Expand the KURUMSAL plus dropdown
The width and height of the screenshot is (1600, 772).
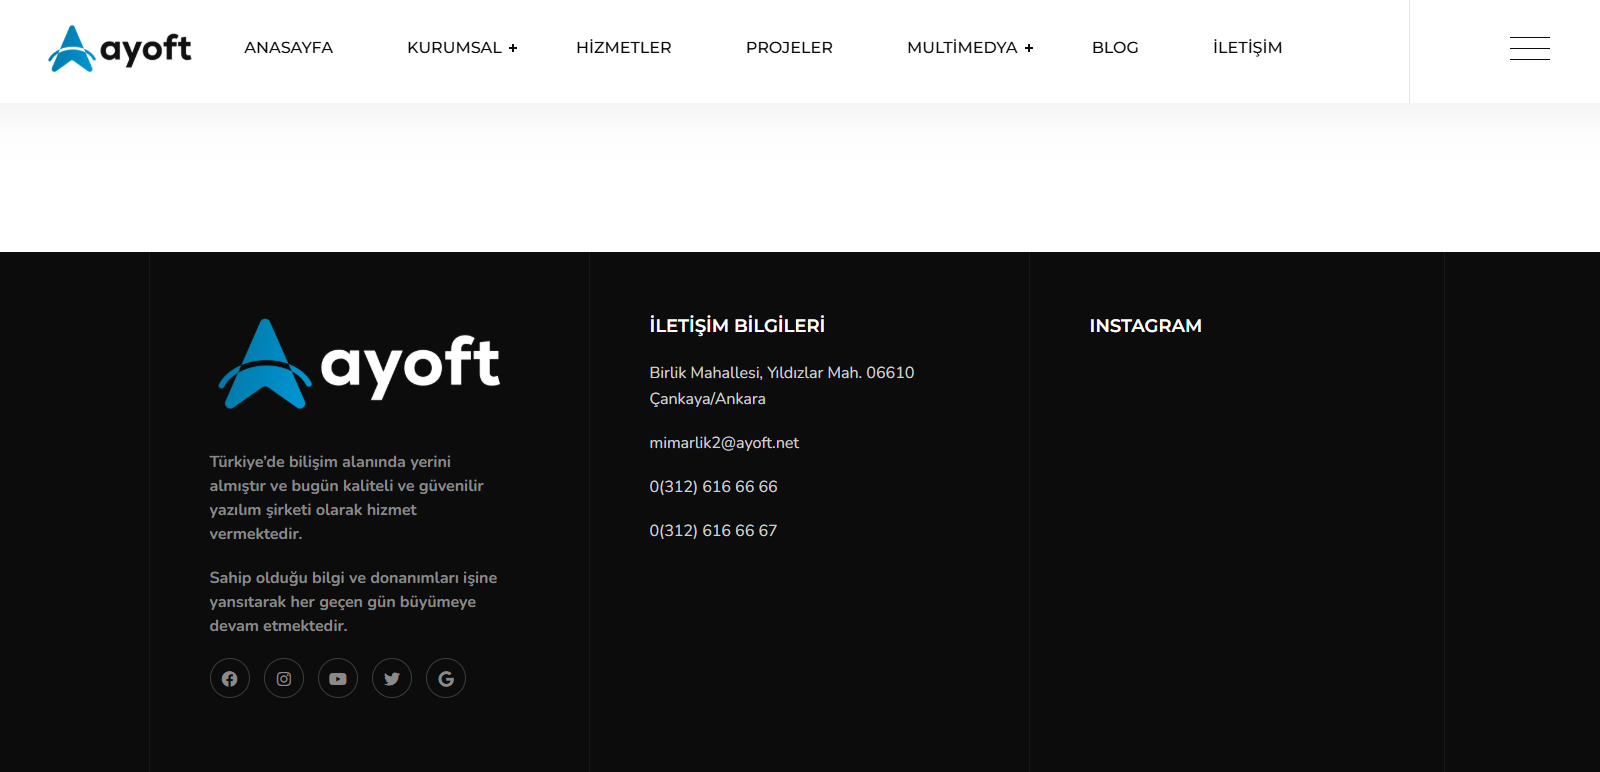click(x=512, y=48)
